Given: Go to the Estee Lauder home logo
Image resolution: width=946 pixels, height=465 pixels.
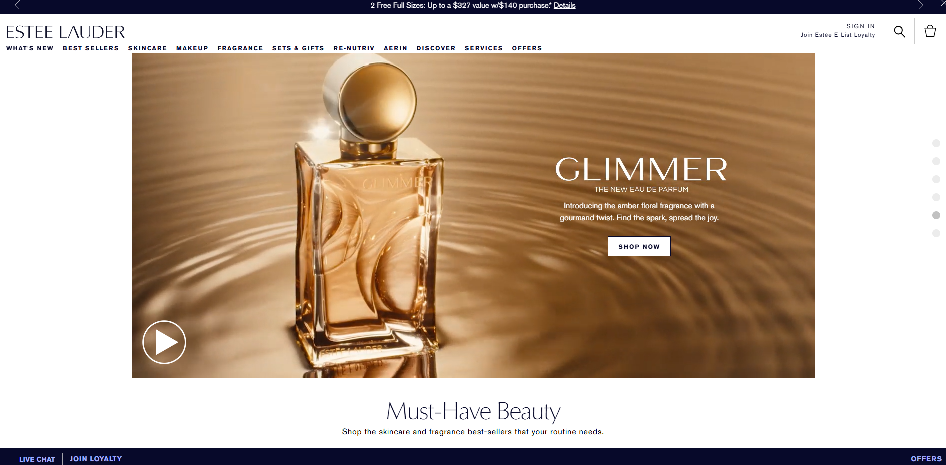Looking at the screenshot, I should point(66,32).
